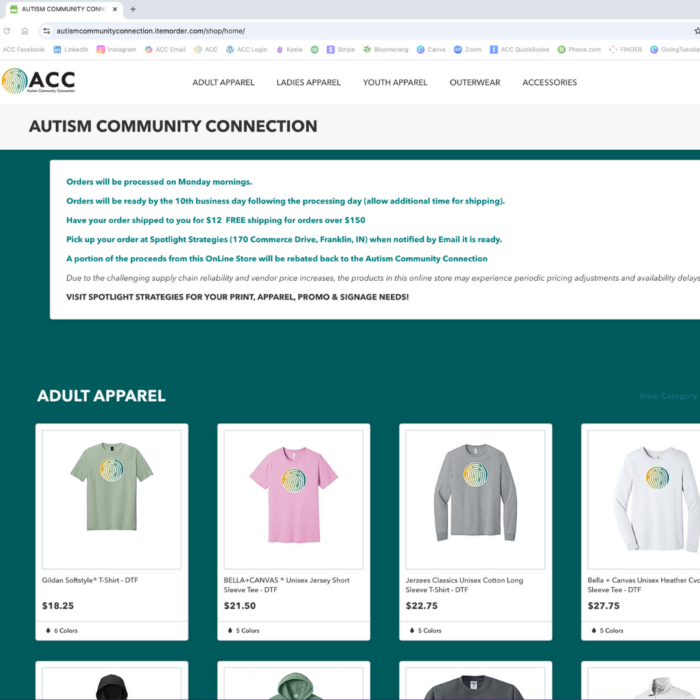The width and height of the screenshot is (700, 700).
Task: Open the Ladies Apparel menu
Action: (x=308, y=83)
